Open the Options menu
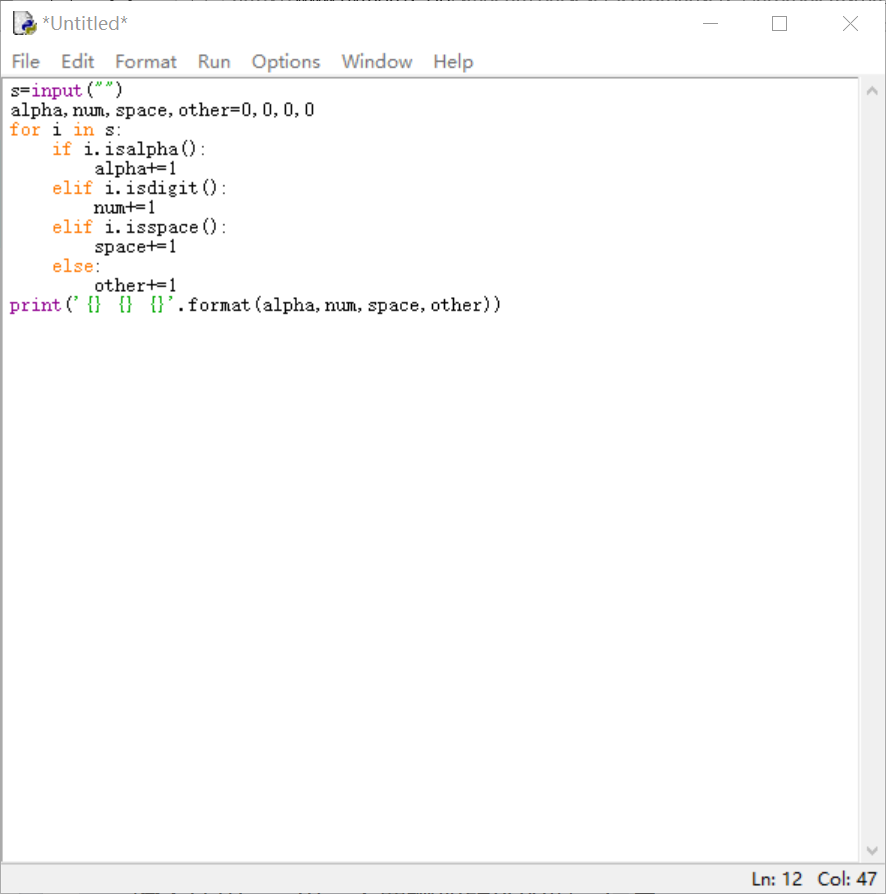Viewport: 886px width, 894px height. 286,62
